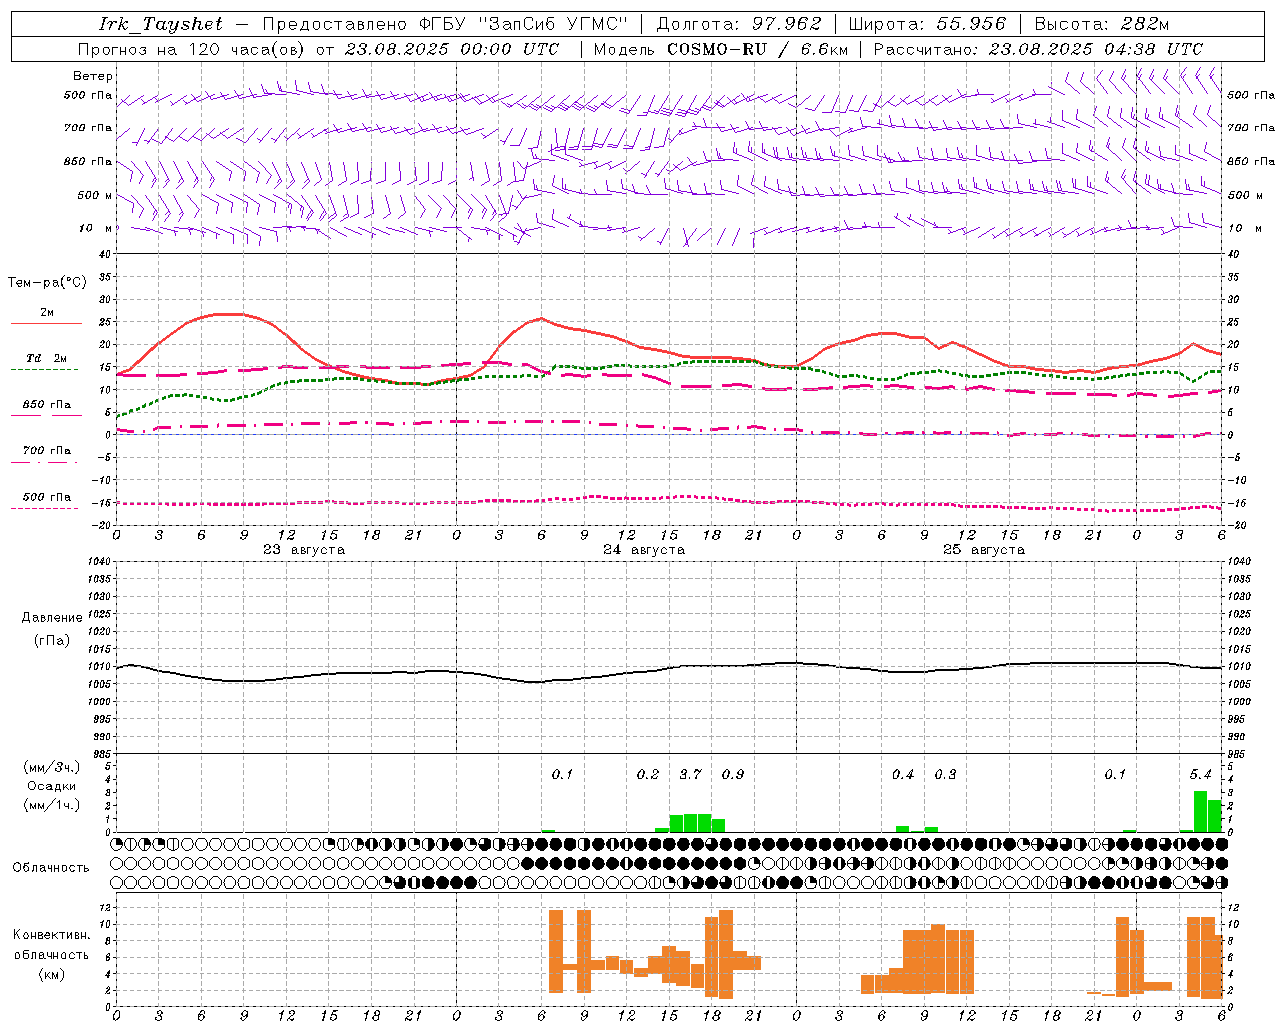The height and width of the screenshot is (1024, 1280).
Task: Select the date label 25 августа
Action: point(984,550)
